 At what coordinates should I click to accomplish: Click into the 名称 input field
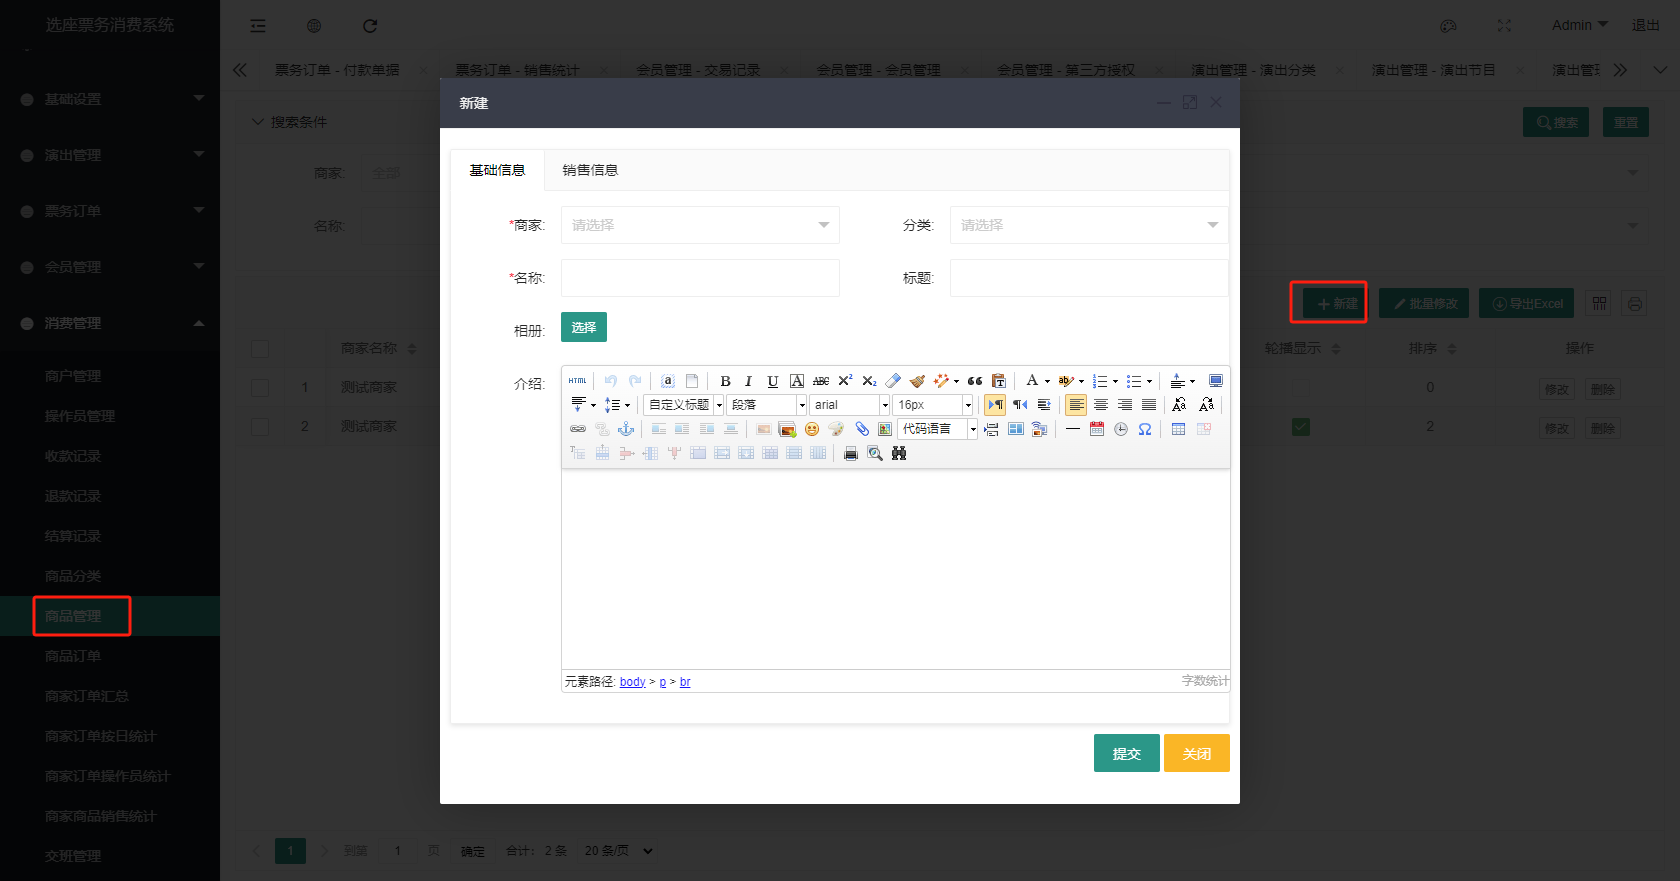point(700,278)
